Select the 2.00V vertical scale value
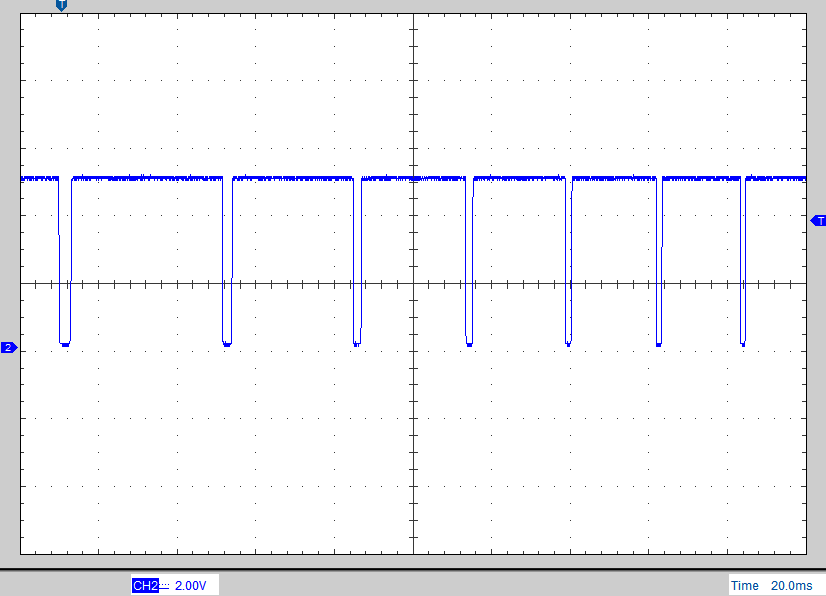 tap(191, 585)
